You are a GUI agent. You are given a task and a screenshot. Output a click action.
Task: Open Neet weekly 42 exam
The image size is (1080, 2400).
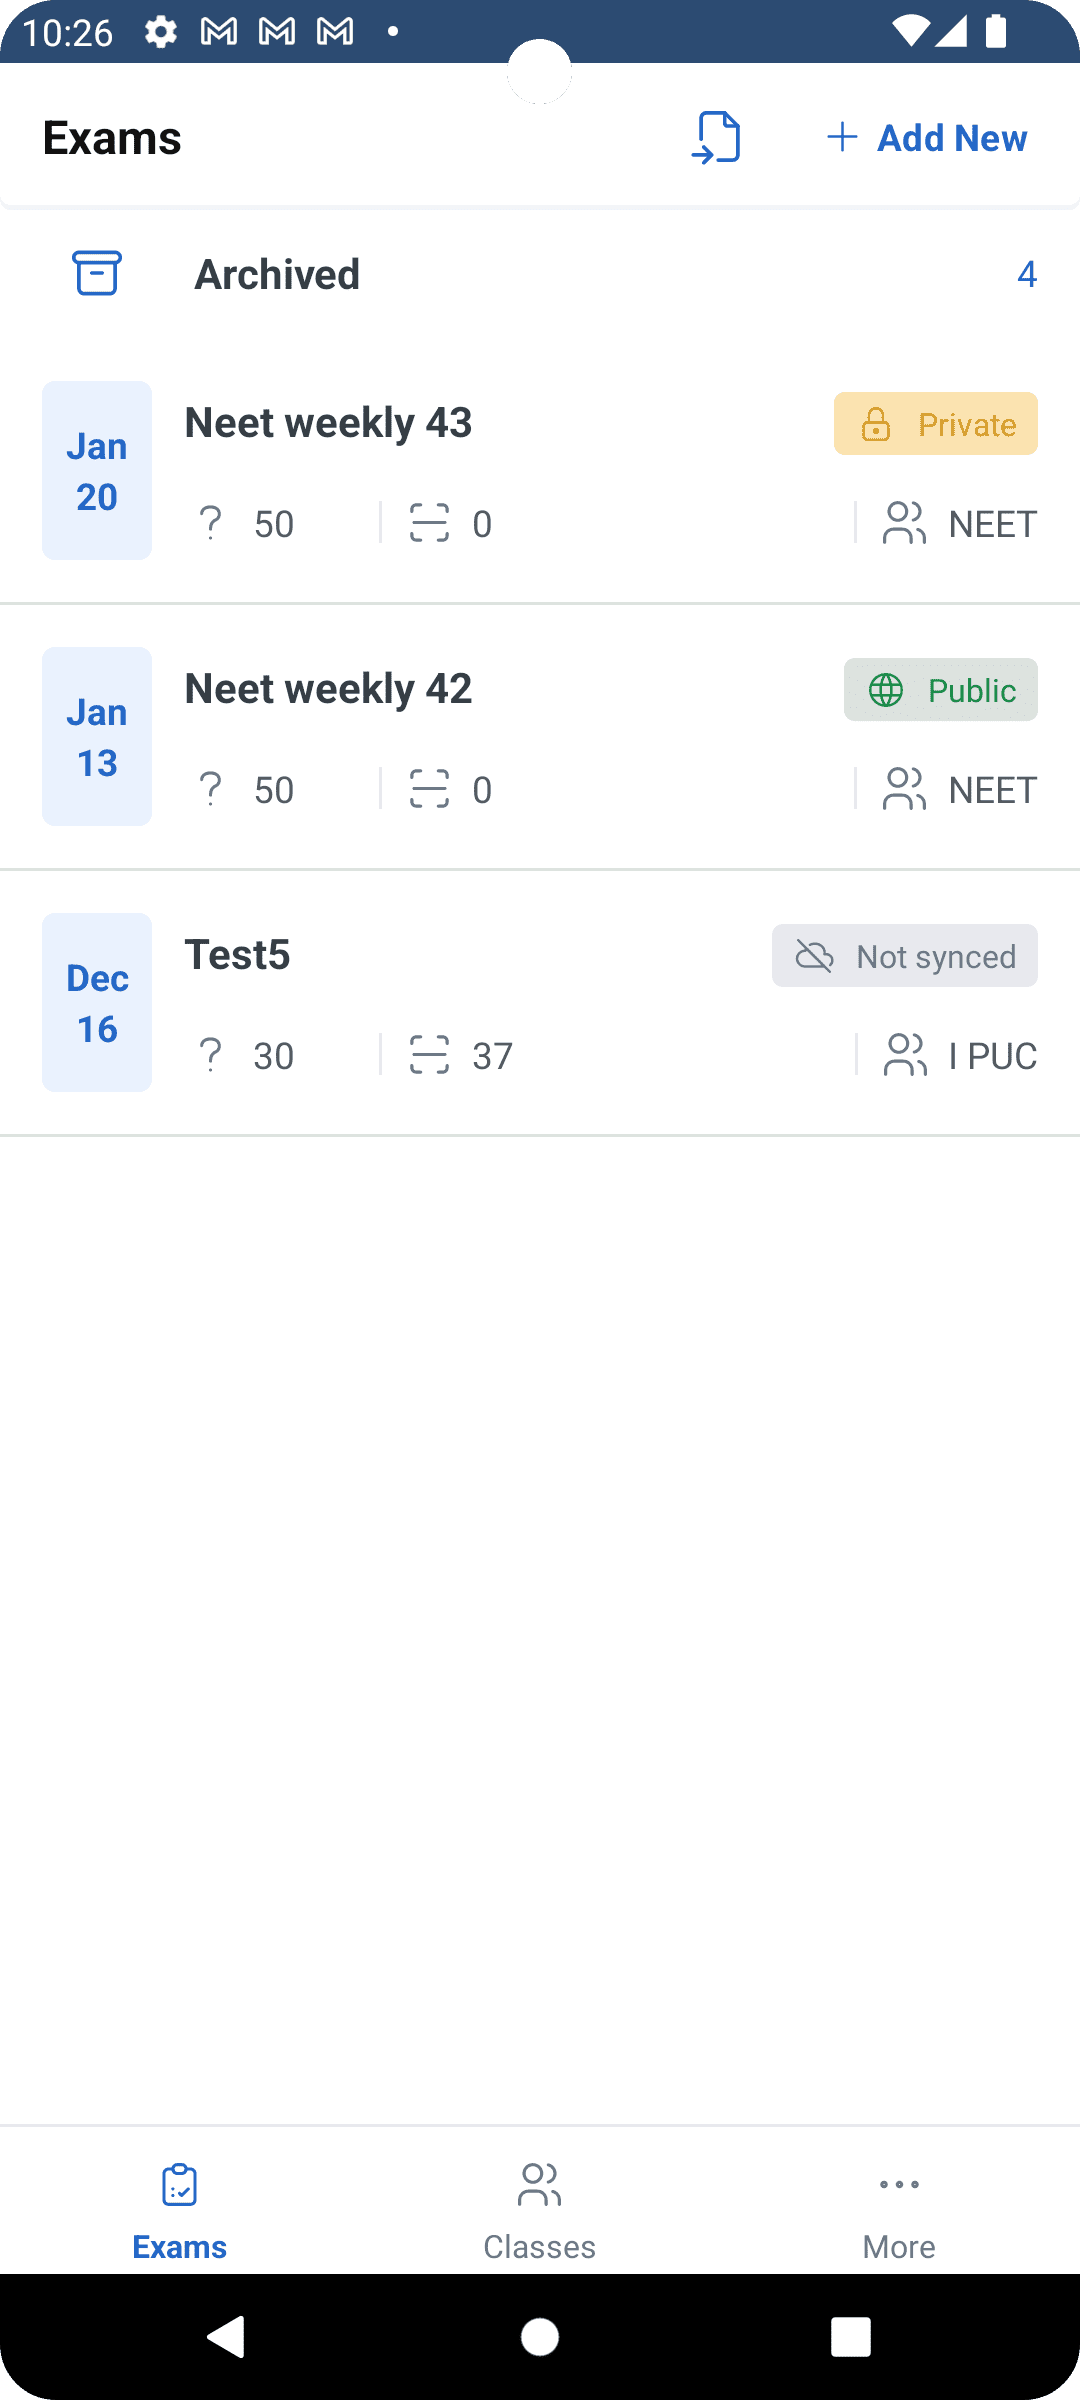[x=328, y=689]
